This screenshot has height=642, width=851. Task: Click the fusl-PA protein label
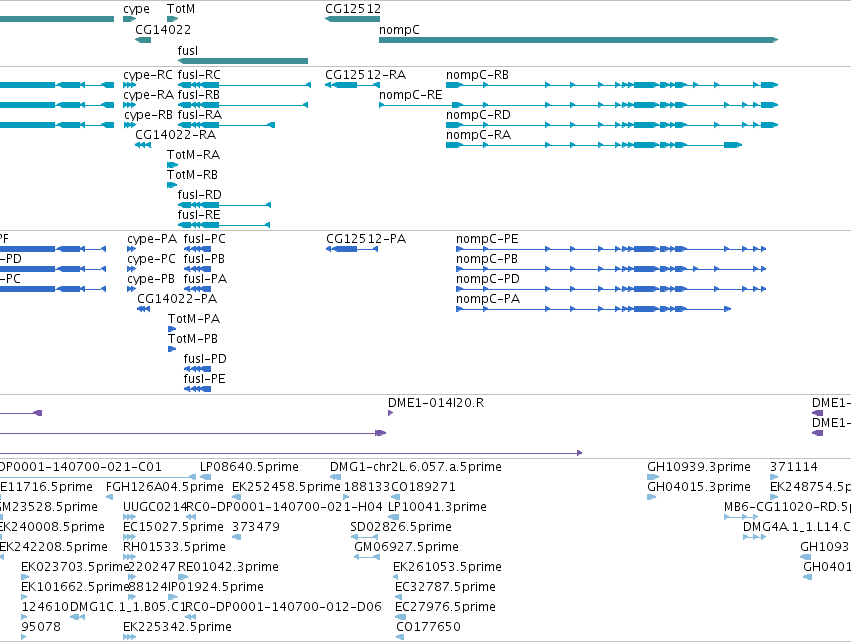pos(205,279)
